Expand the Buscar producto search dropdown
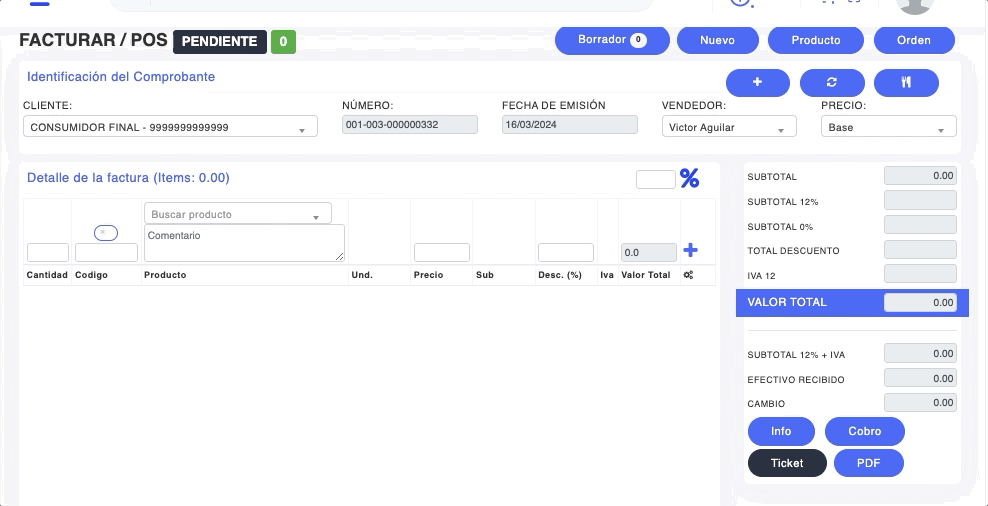This screenshot has width=988, height=506. (237, 214)
